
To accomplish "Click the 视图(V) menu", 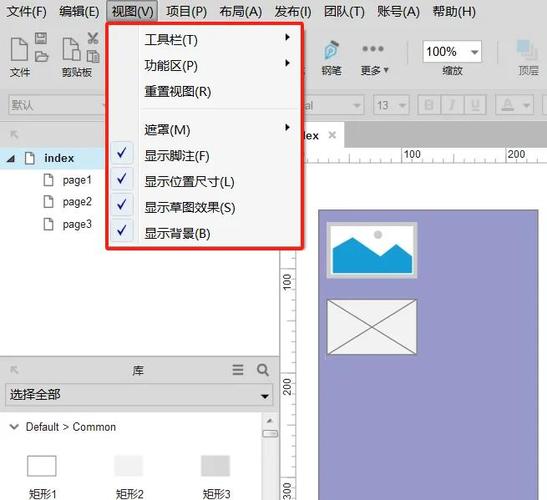I will click(132, 12).
